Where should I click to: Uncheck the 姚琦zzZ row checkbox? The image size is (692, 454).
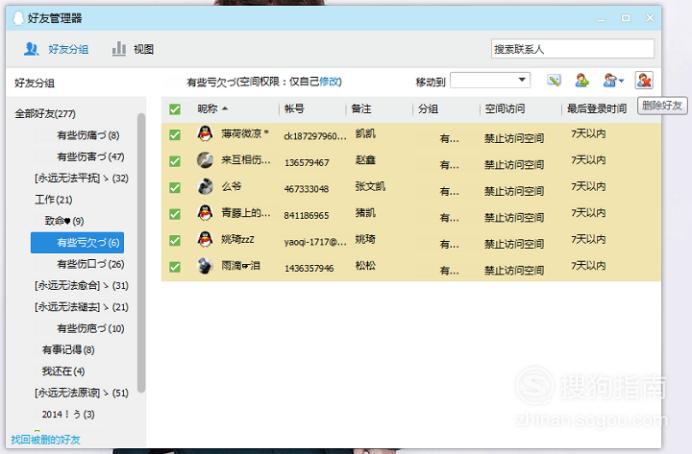175,240
